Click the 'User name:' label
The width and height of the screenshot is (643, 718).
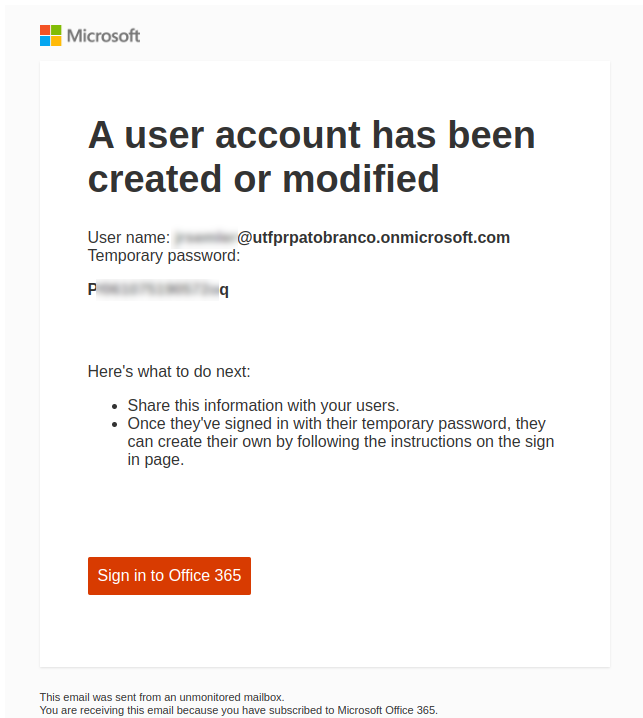click(x=129, y=238)
